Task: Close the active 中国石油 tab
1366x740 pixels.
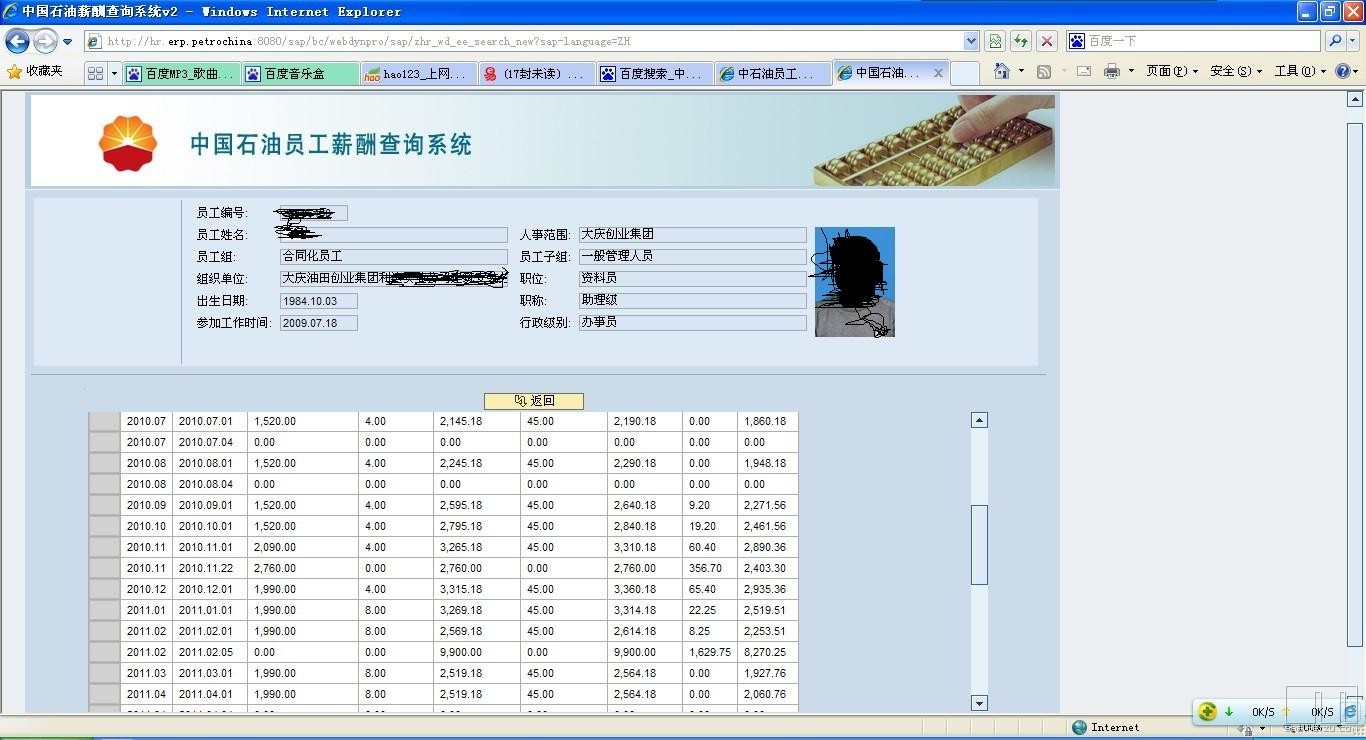Action: tap(938, 73)
